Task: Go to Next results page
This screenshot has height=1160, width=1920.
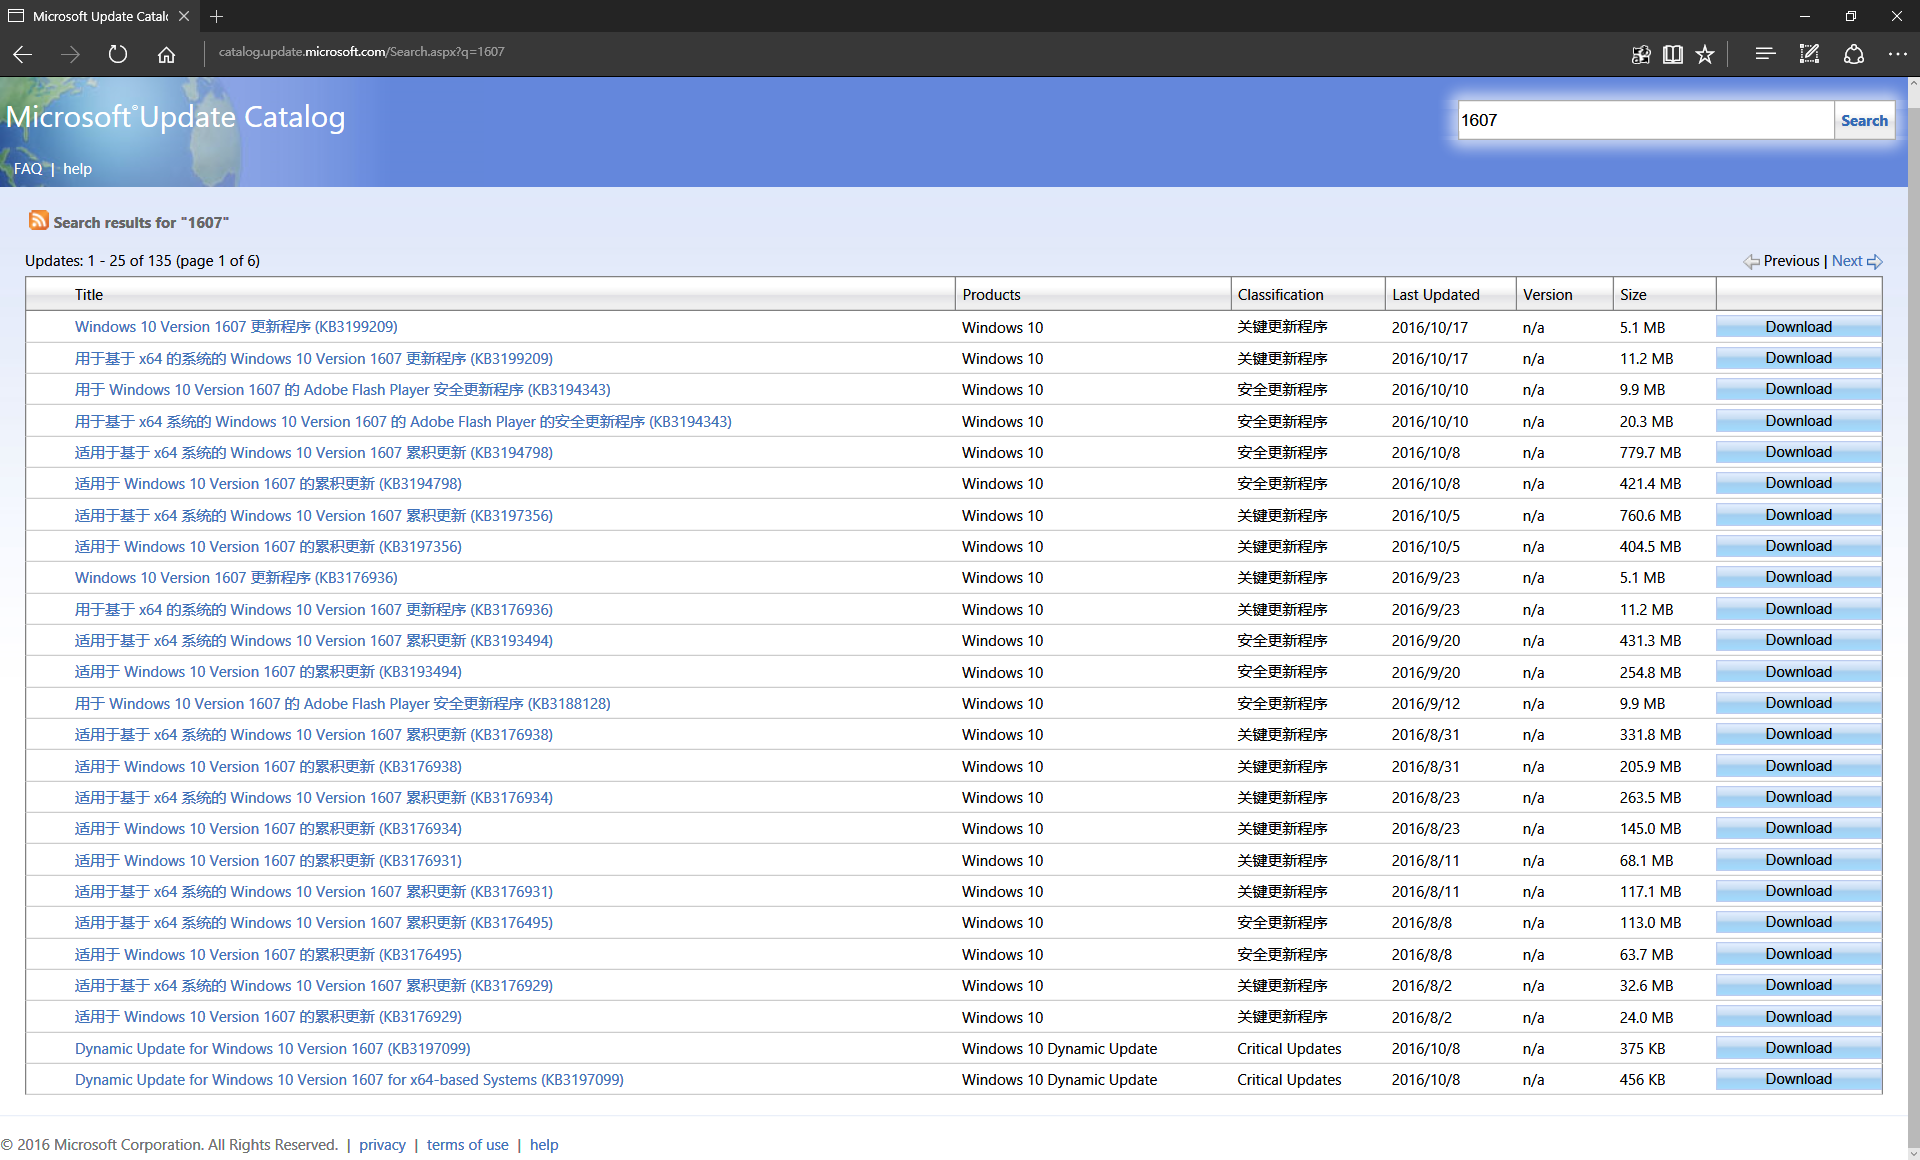Action: [1847, 261]
